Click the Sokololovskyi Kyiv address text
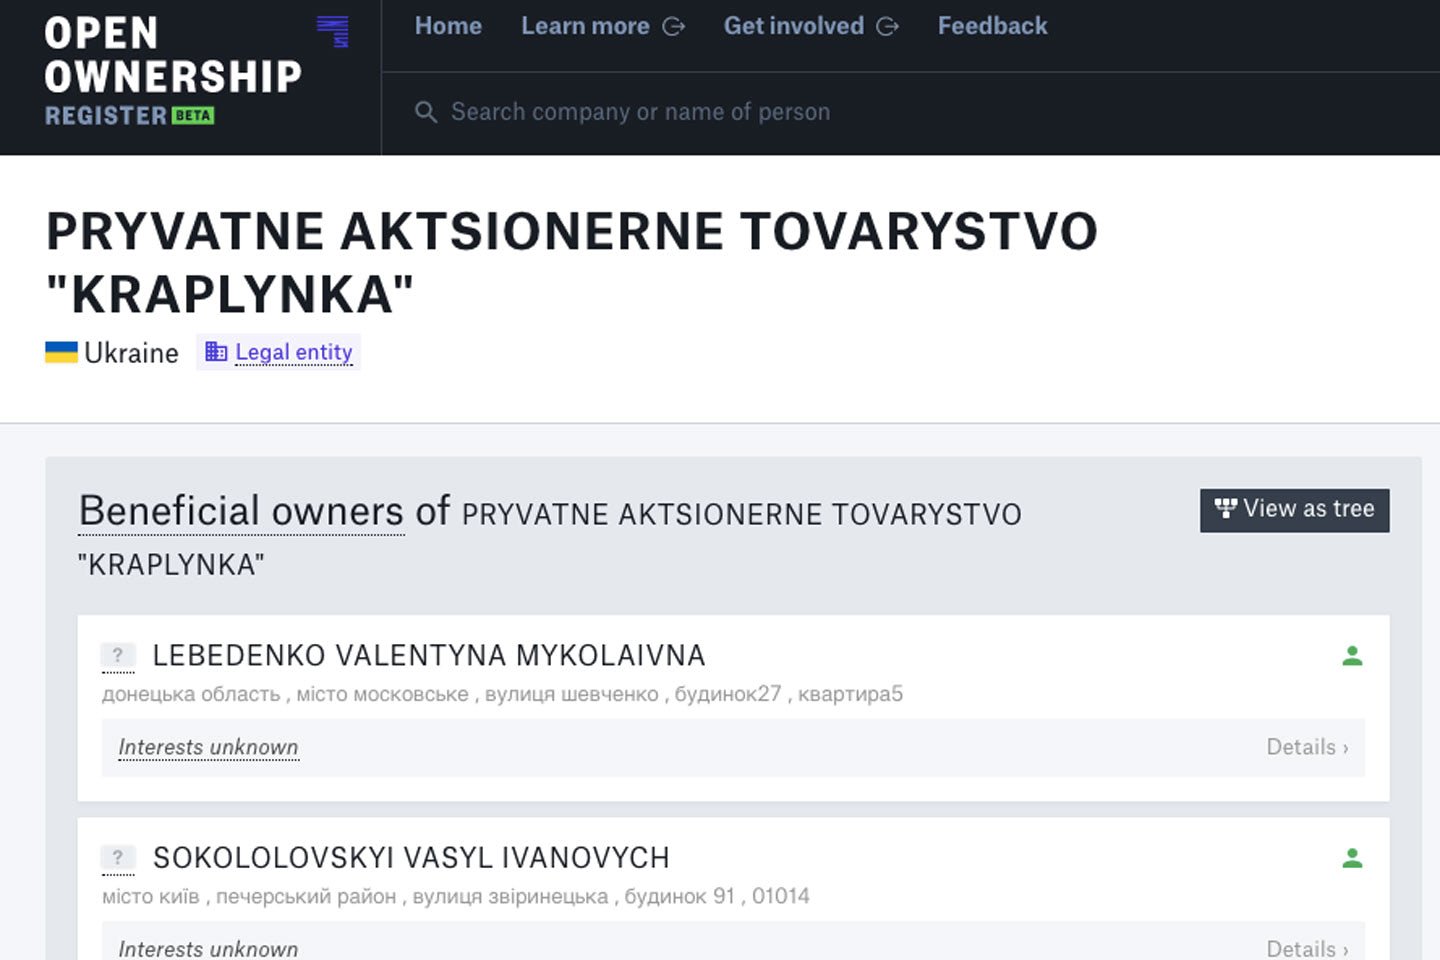 [x=456, y=897]
